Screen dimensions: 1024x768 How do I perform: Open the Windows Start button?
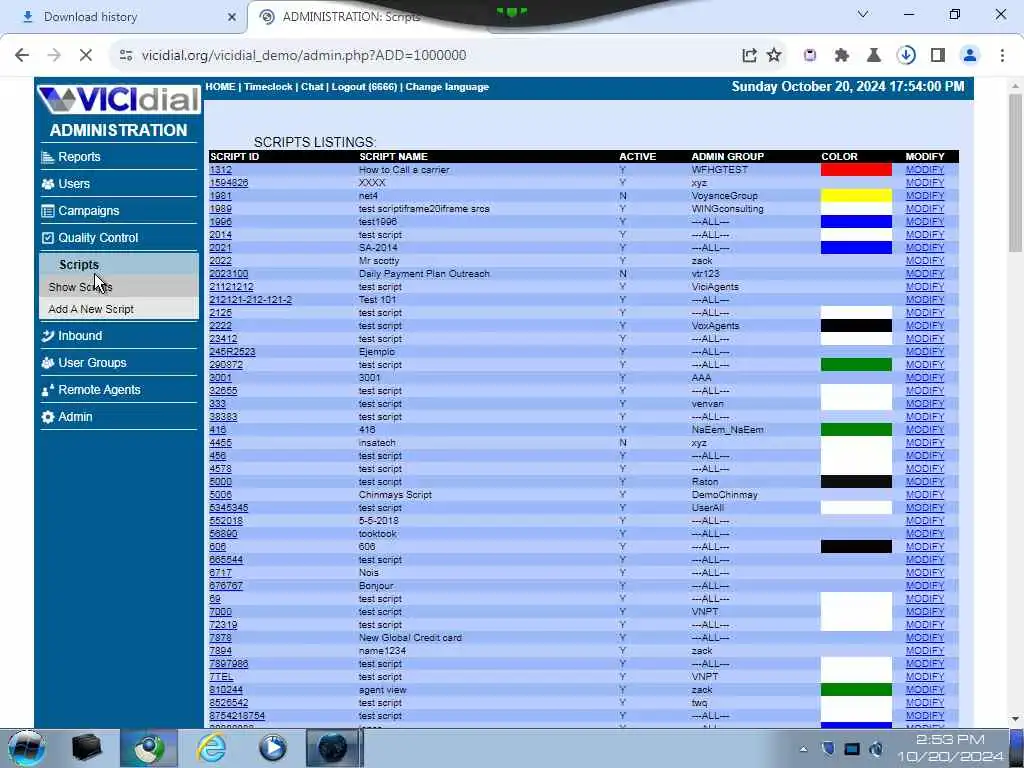pyautogui.click(x=26, y=748)
